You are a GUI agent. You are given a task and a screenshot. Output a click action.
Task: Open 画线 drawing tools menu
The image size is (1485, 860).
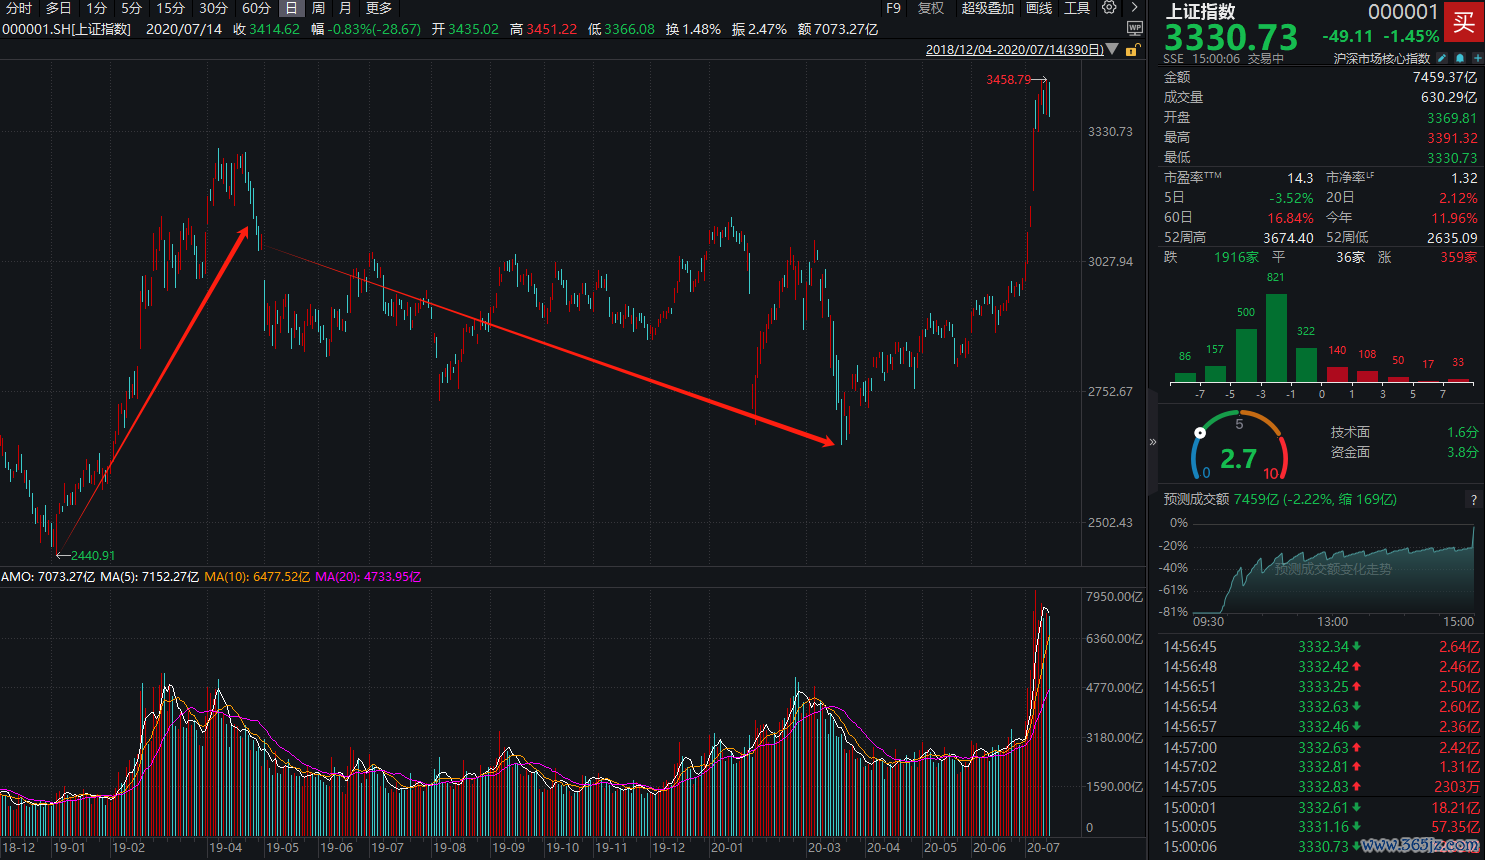[1039, 8]
